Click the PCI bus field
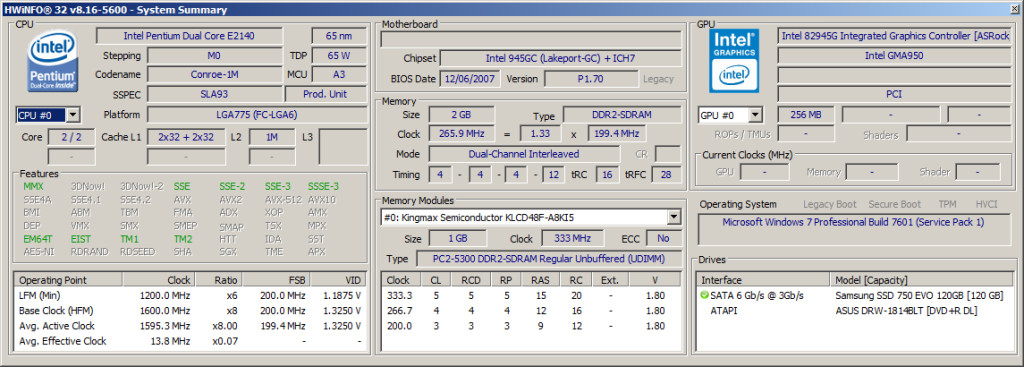The height and width of the screenshot is (367, 1024). [x=894, y=94]
